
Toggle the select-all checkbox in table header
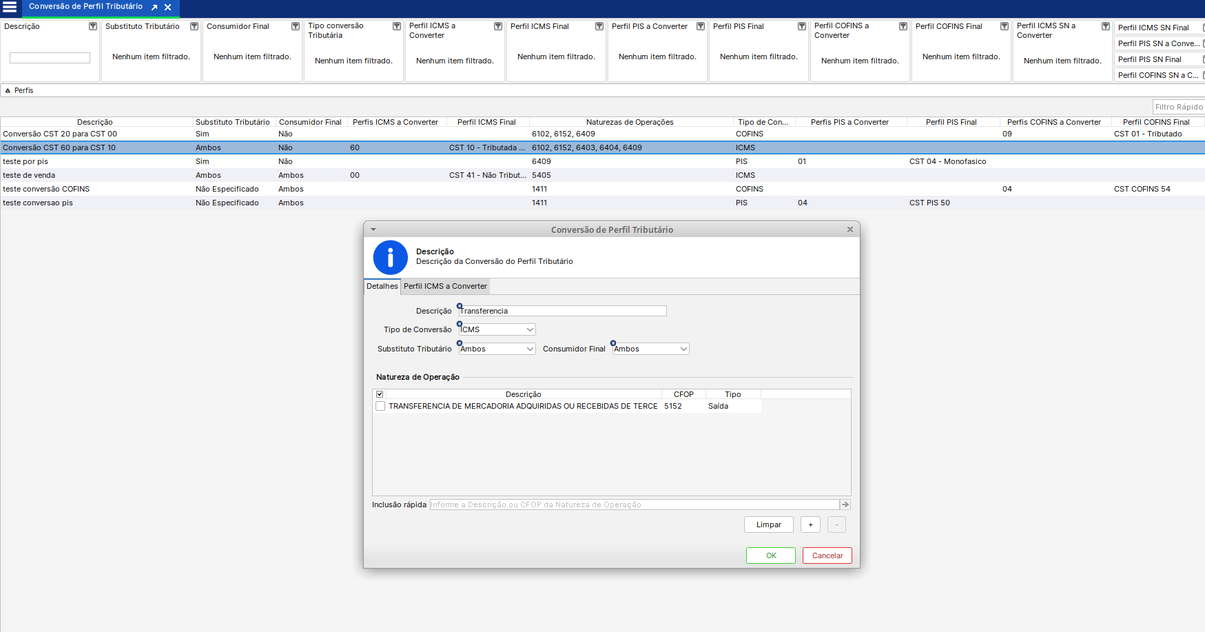point(379,395)
